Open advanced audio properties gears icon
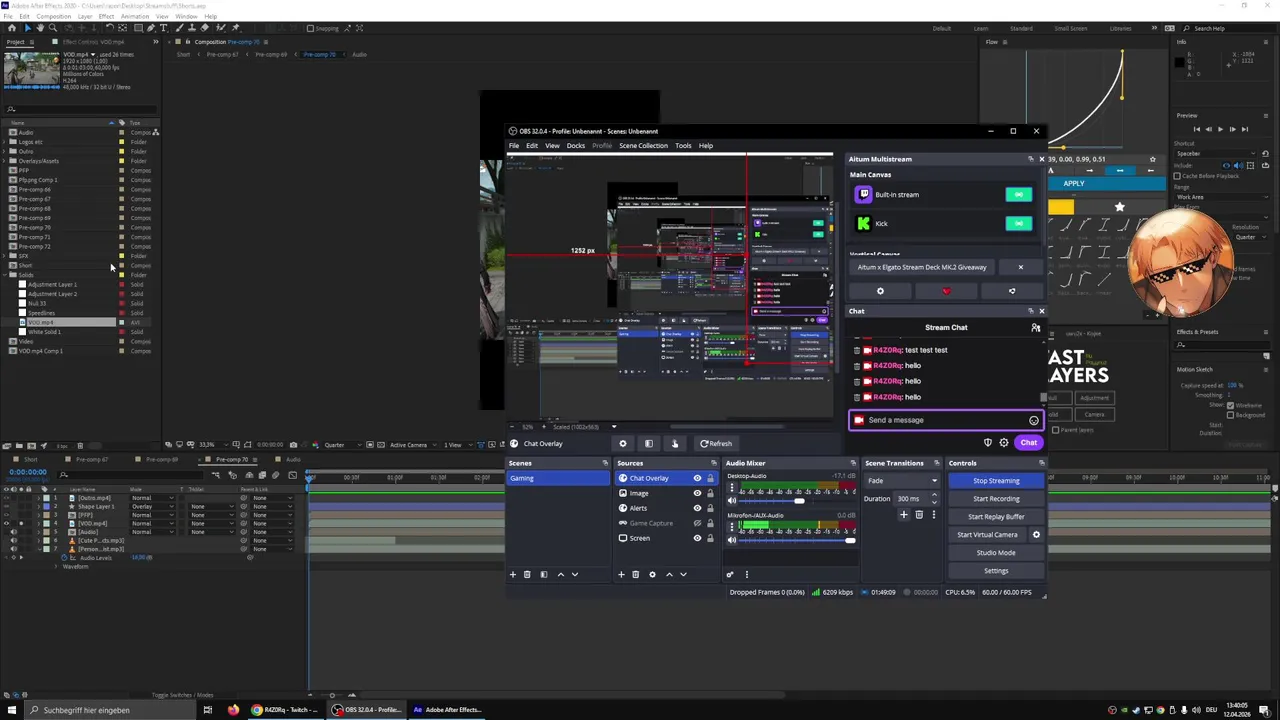The width and height of the screenshot is (1280, 720). coord(729,574)
